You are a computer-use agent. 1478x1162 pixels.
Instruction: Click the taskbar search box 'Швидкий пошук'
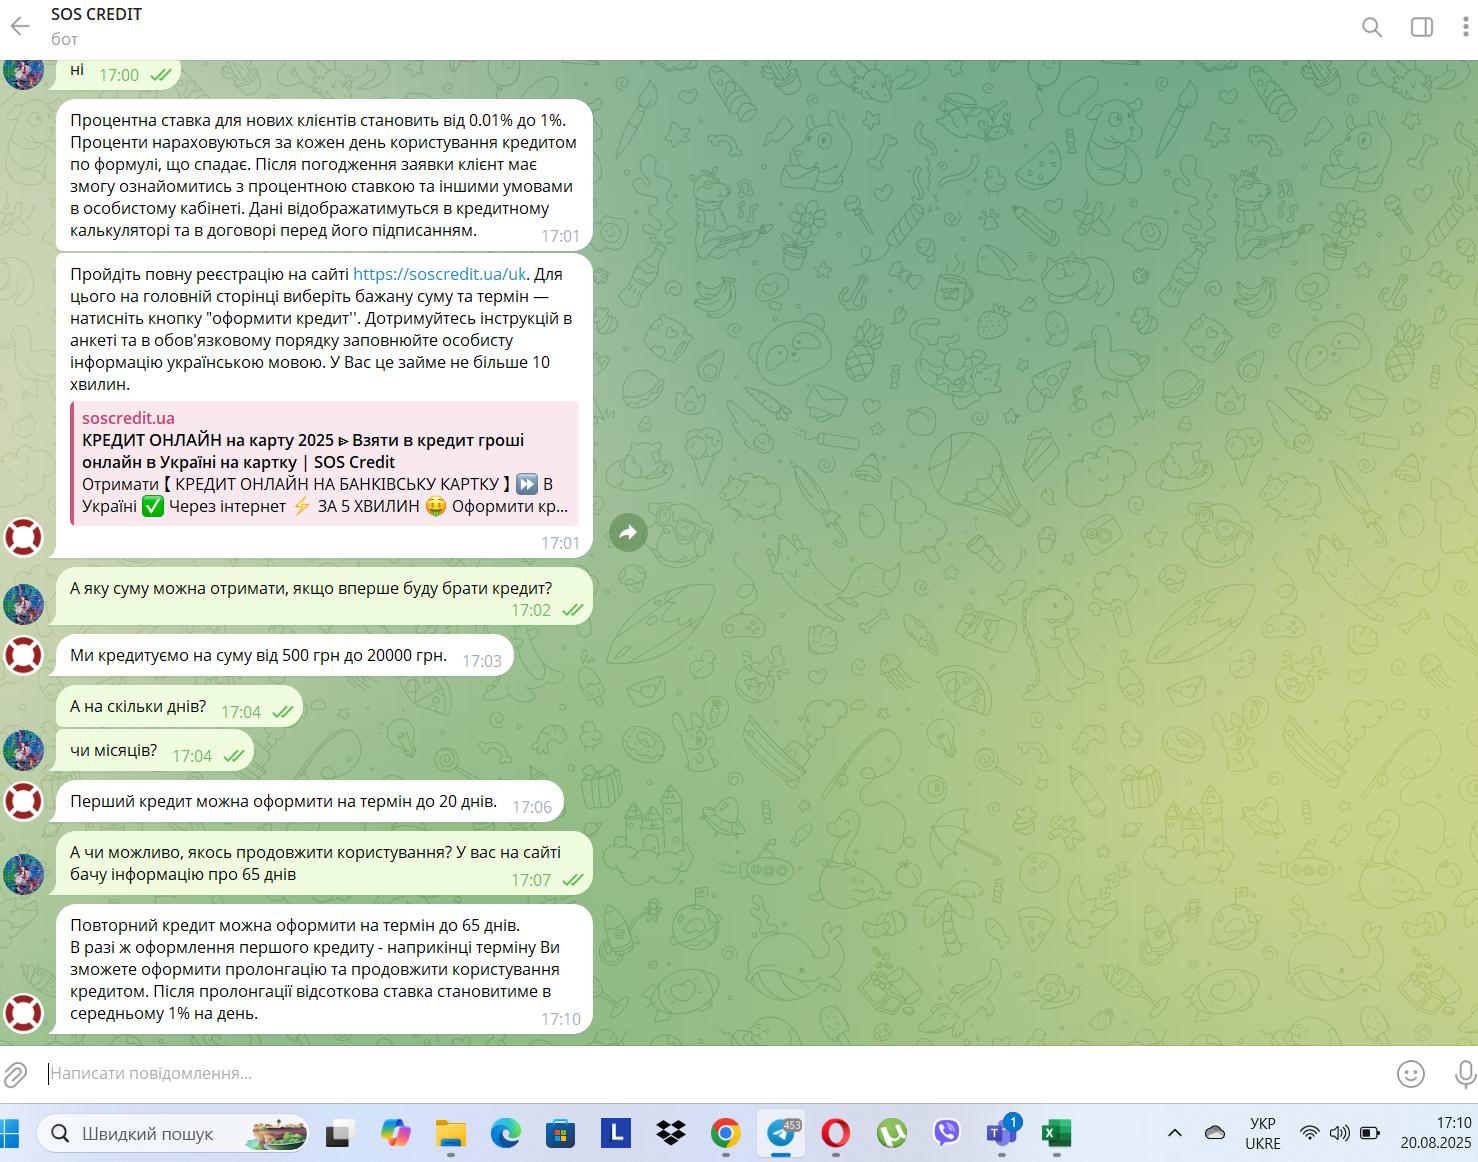[172, 1133]
